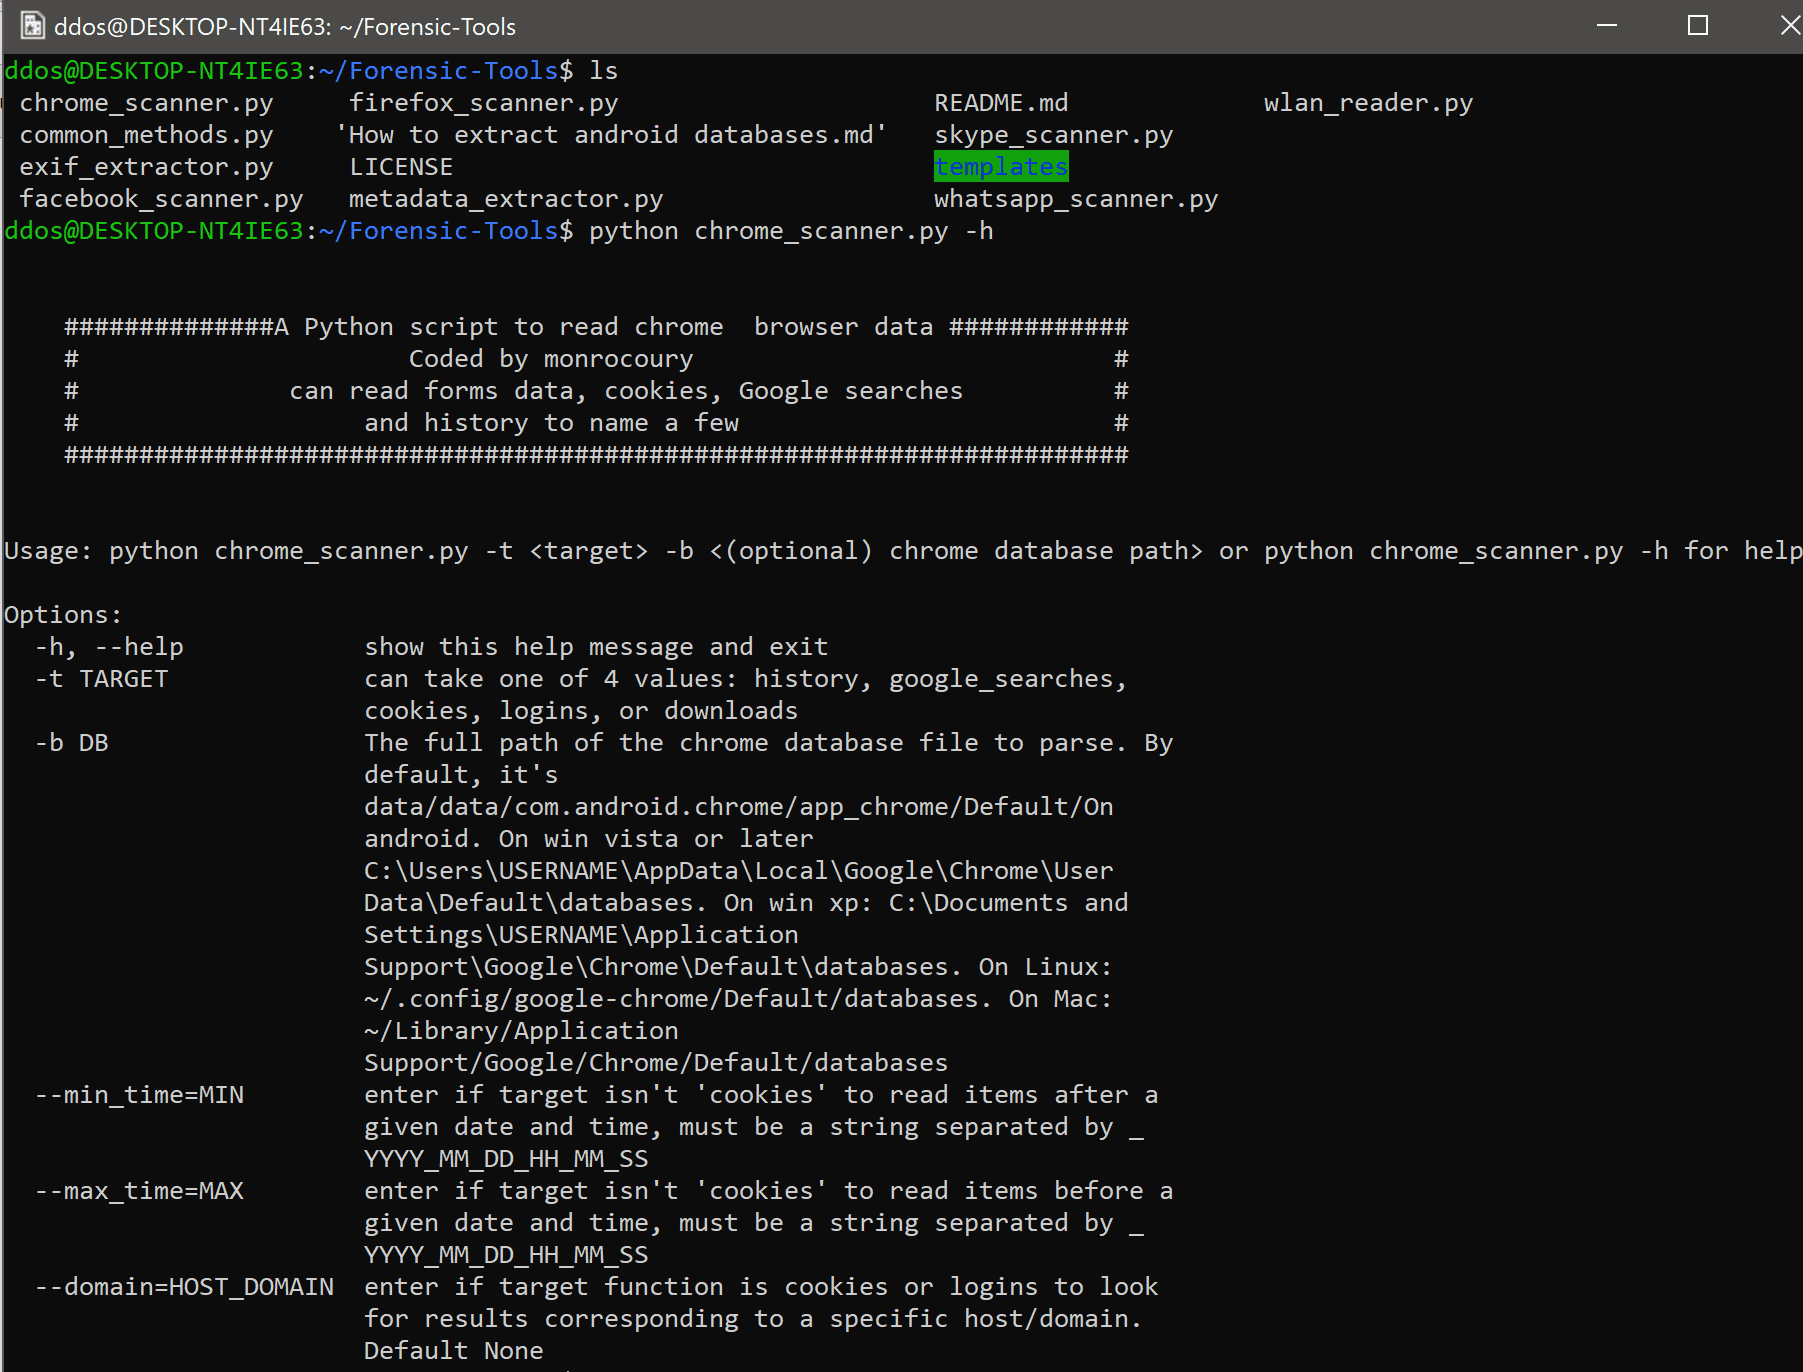The height and width of the screenshot is (1372, 1803).
Task: Click the 'cookies, logins, or downloads' line
Action: coord(581,711)
